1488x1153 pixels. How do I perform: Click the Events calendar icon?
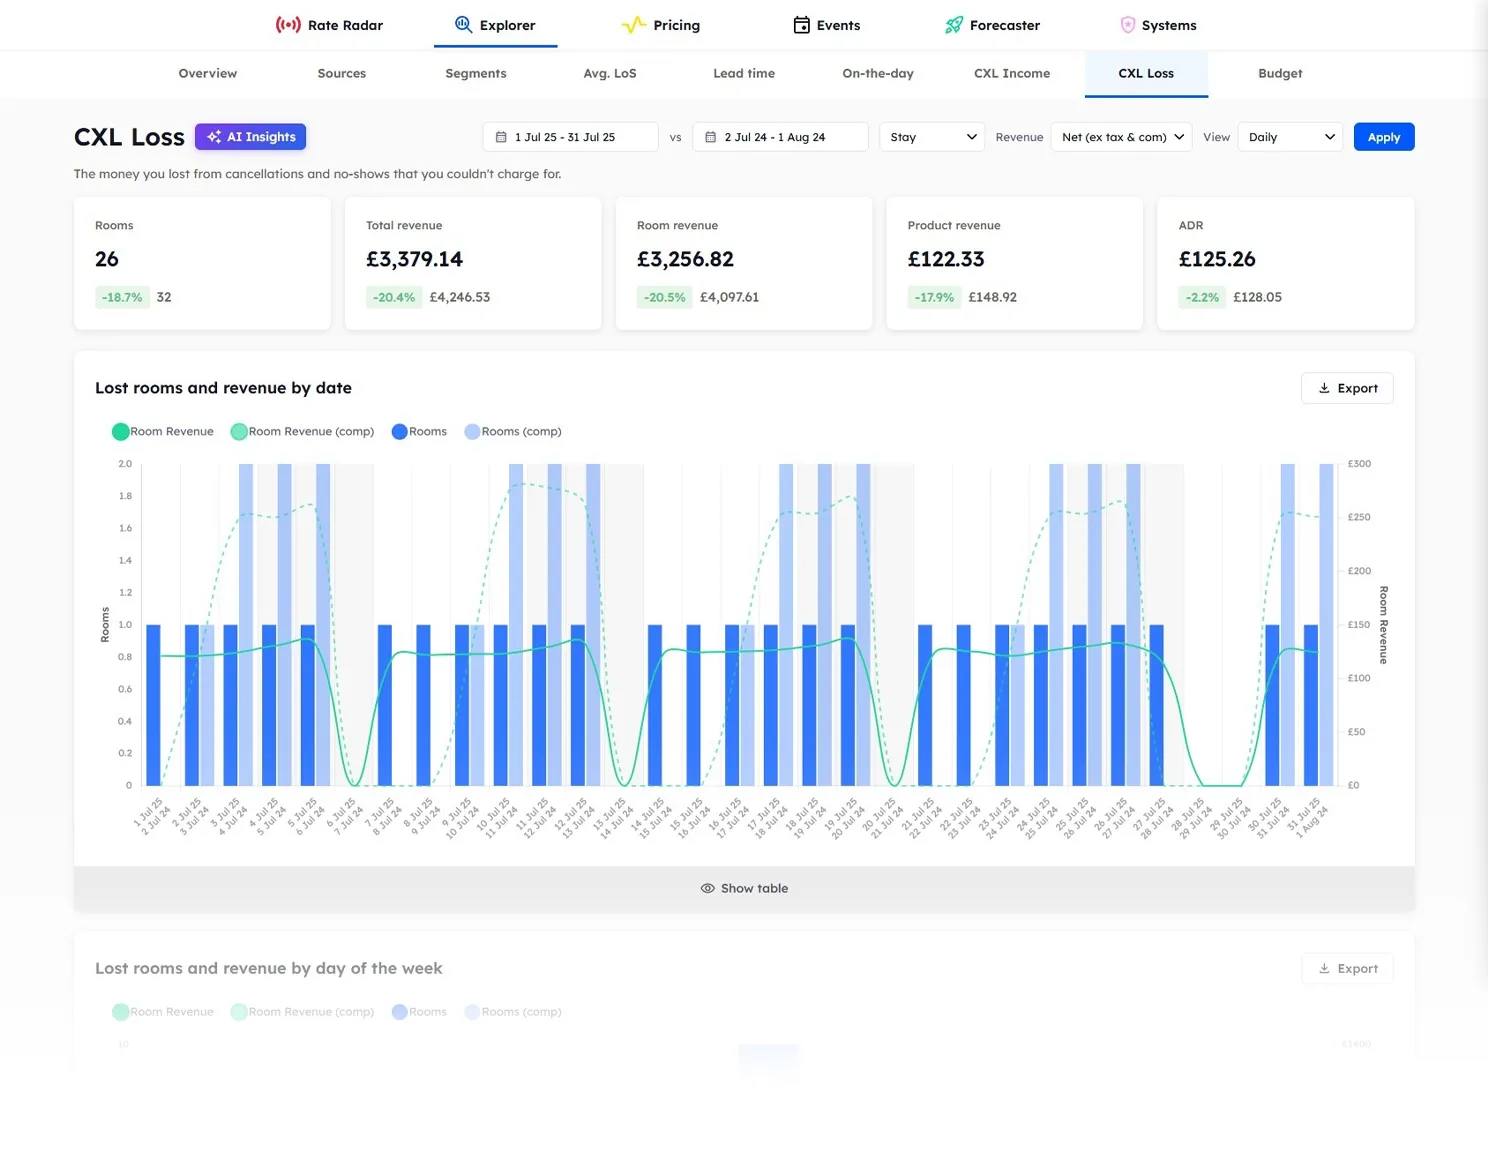[x=801, y=25]
